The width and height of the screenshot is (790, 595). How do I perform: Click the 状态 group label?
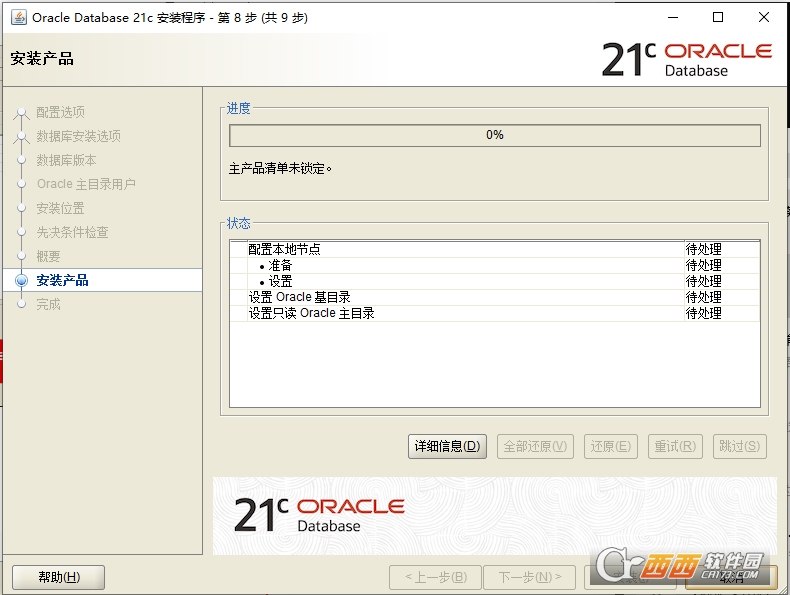[x=238, y=223]
